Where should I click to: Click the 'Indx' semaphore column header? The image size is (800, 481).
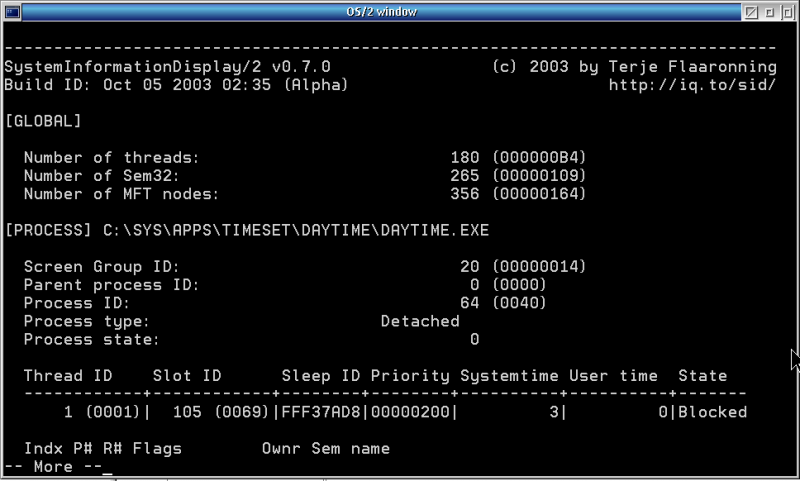(x=43, y=448)
